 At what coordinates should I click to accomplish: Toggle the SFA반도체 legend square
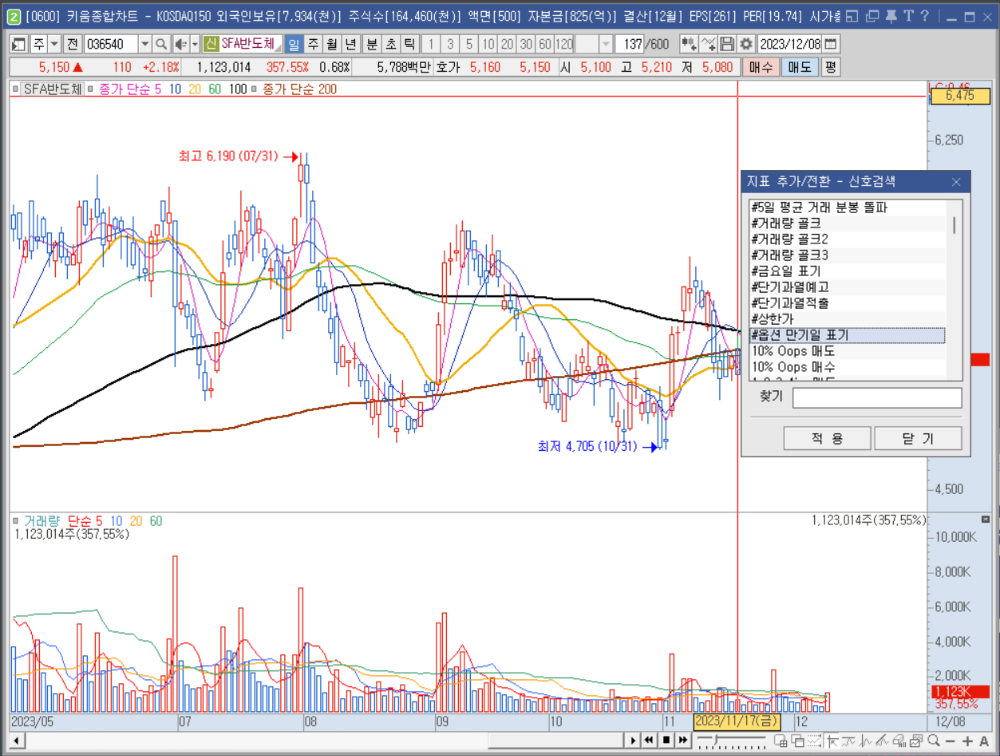pyautogui.click(x=15, y=89)
